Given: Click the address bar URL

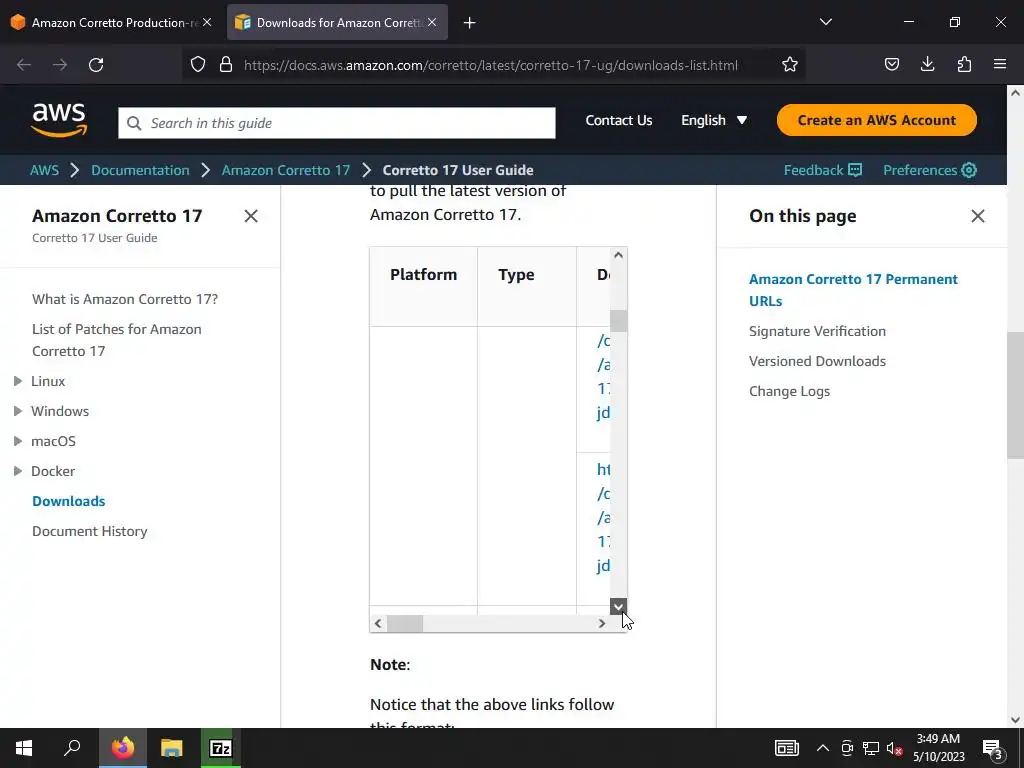Looking at the screenshot, I should [490, 65].
